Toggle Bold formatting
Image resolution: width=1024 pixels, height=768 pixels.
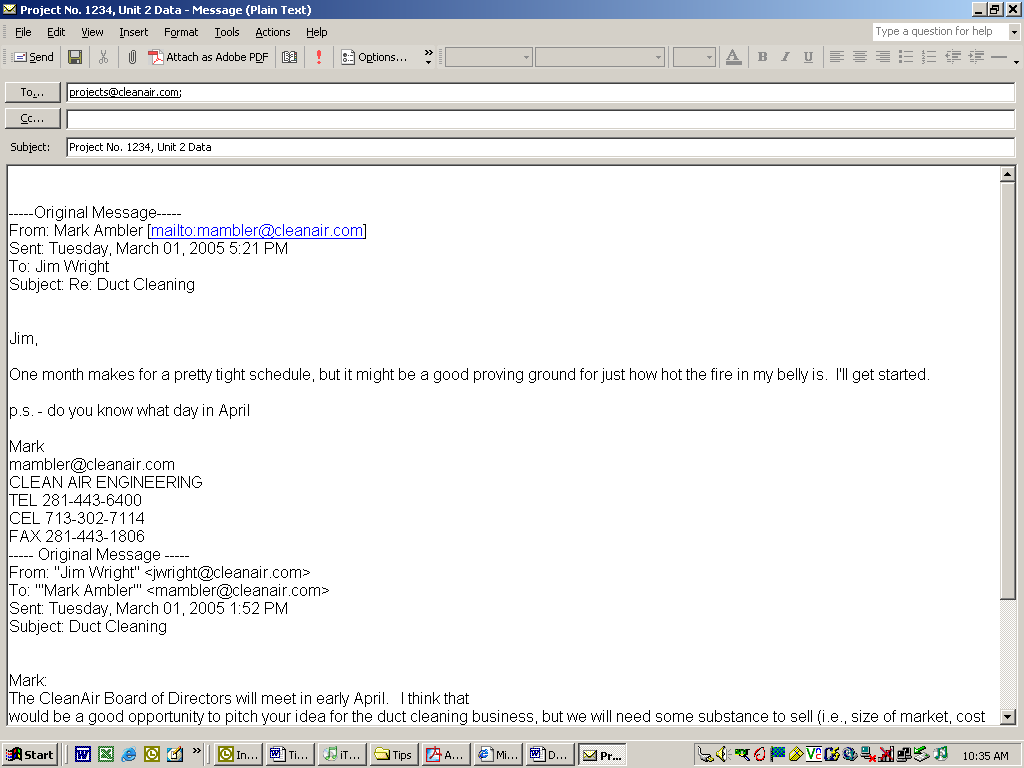762,57
